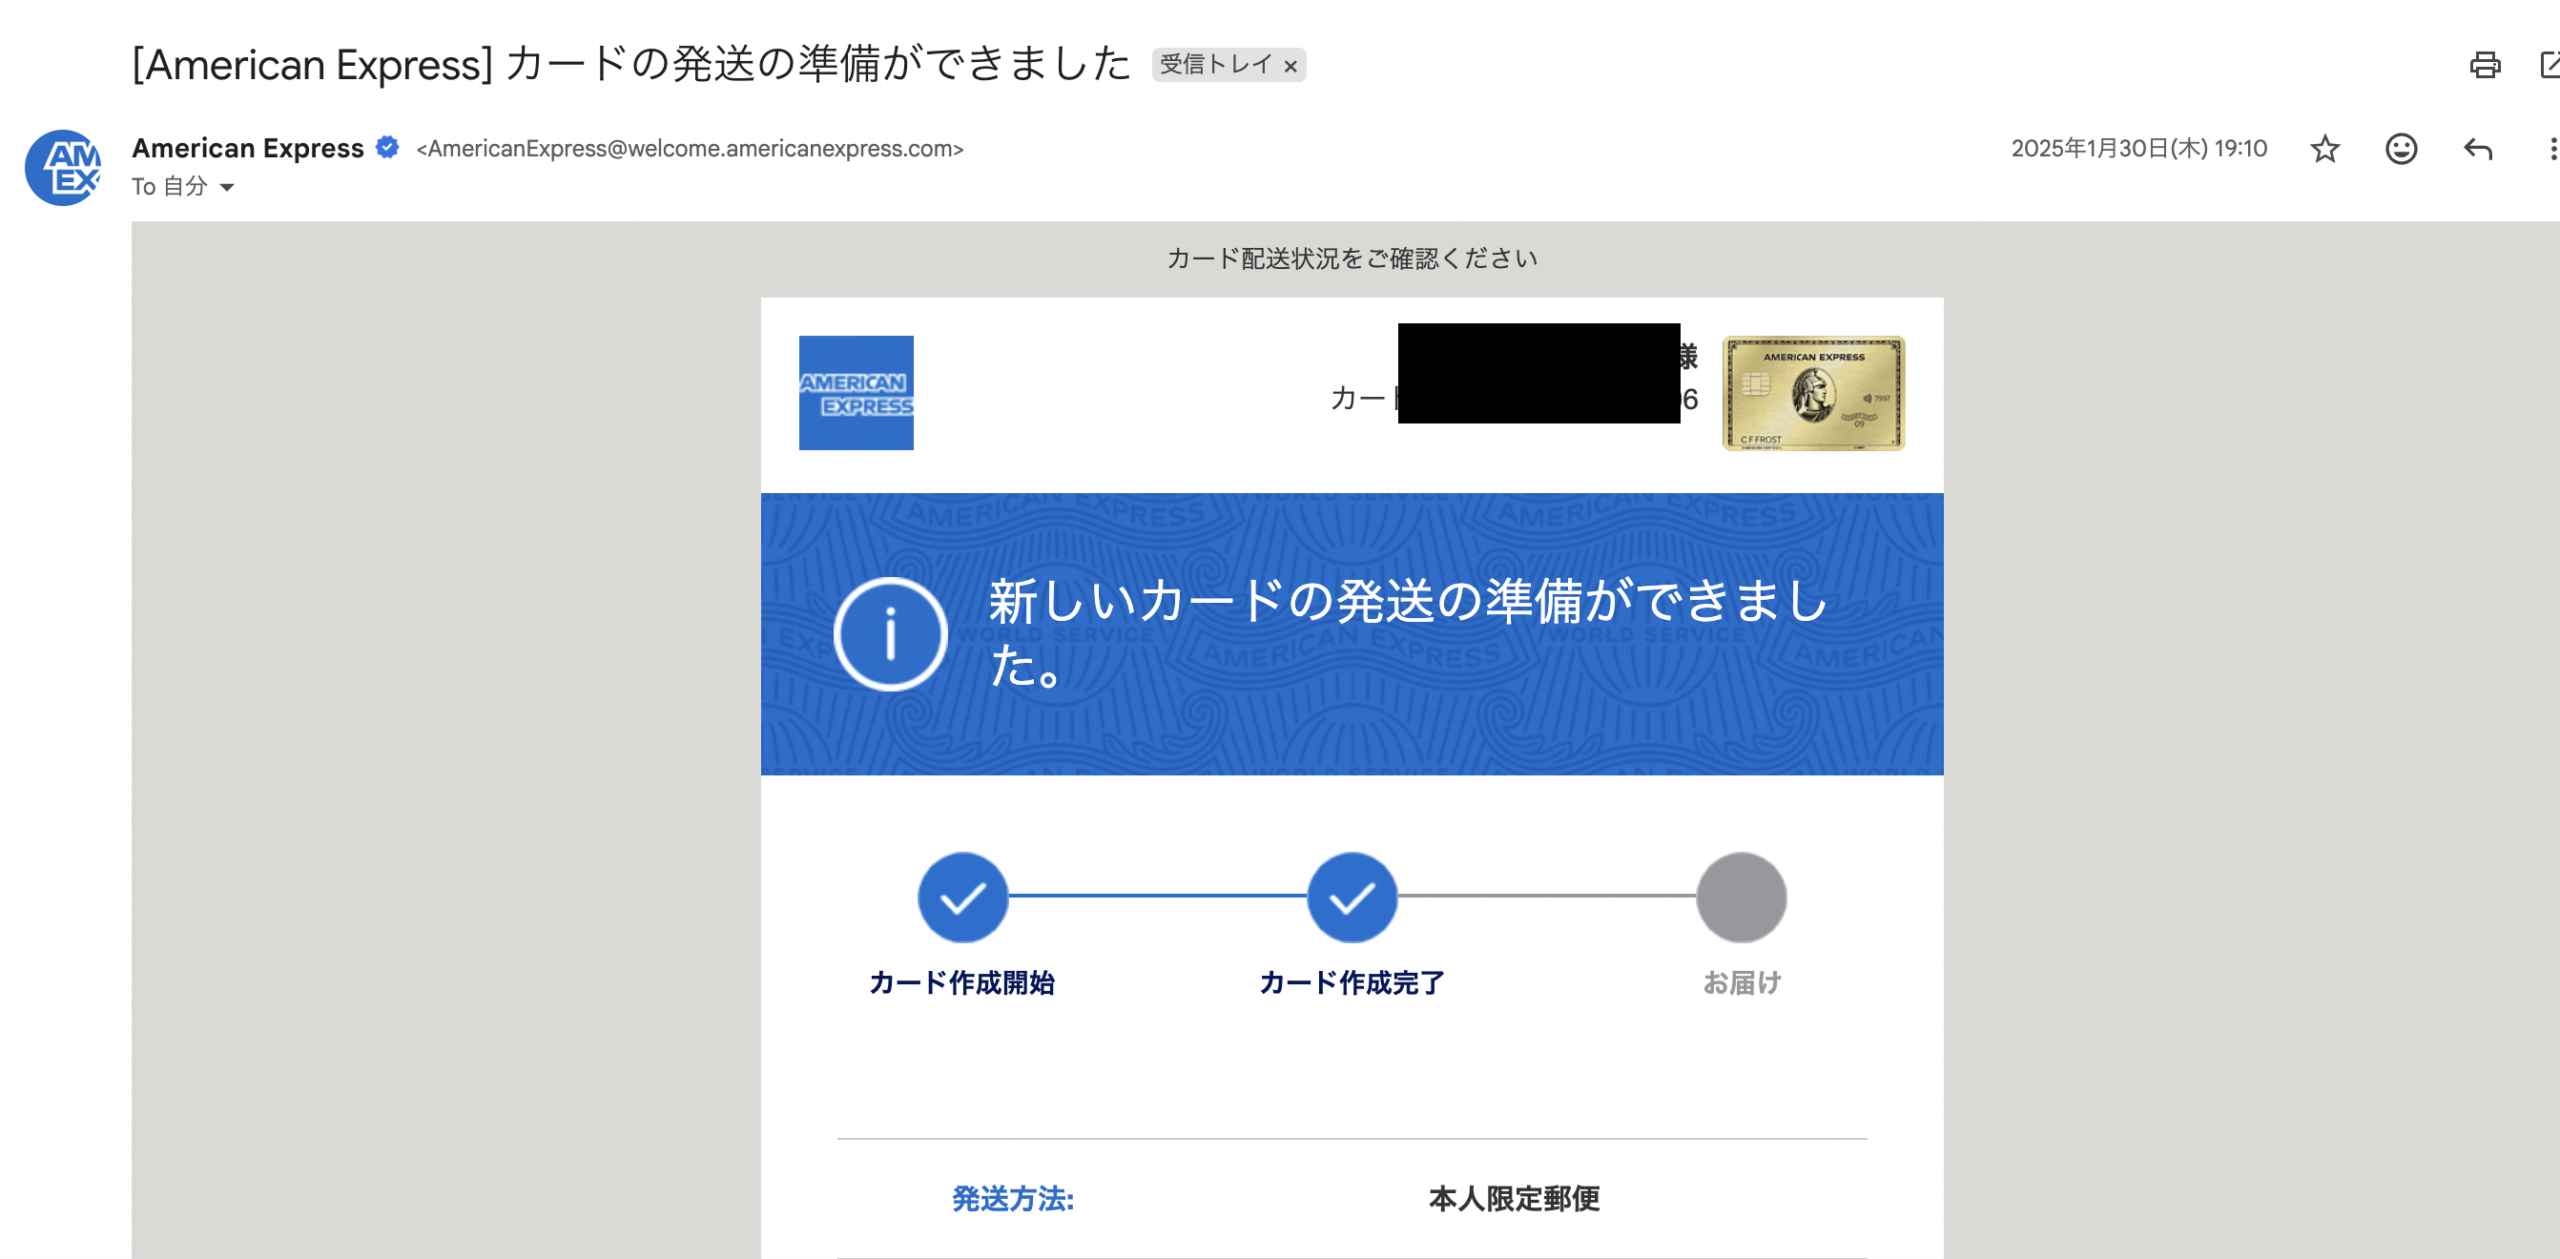Click the info circle icon in blue banner
The image size is (2560, 1259).
pos(889,633)
